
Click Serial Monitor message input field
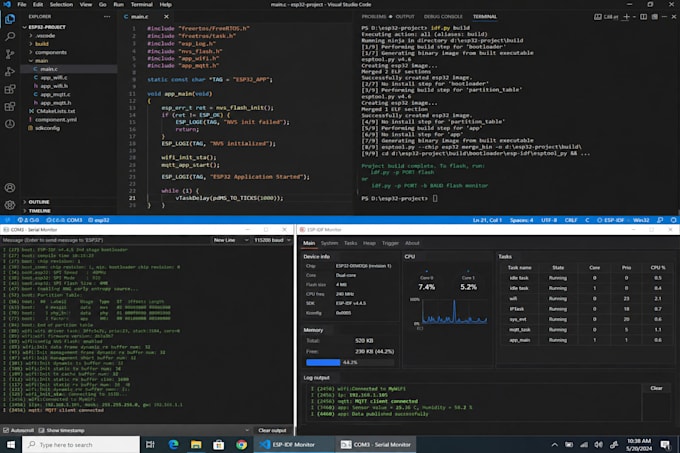pyautogui.click(x=106, y=240)
